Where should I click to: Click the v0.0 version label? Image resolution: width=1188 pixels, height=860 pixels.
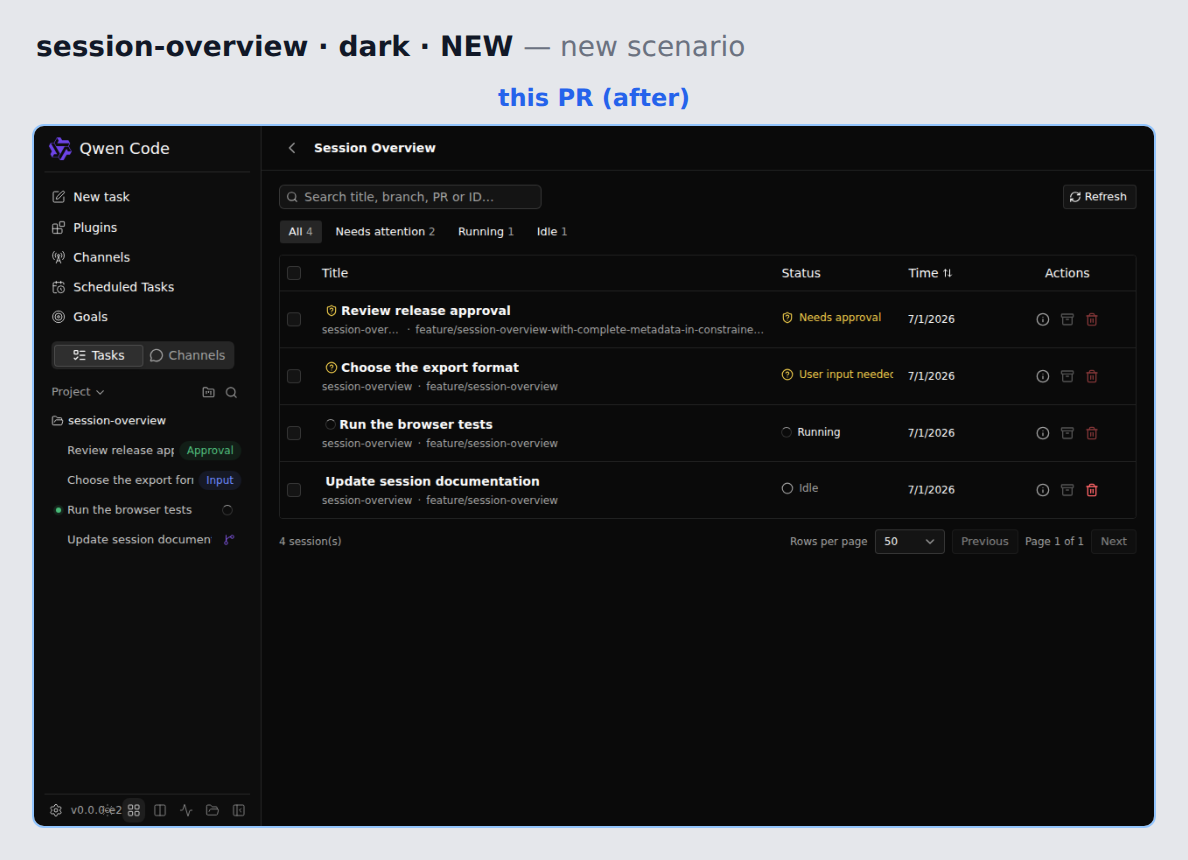click(x=95, y=811)
